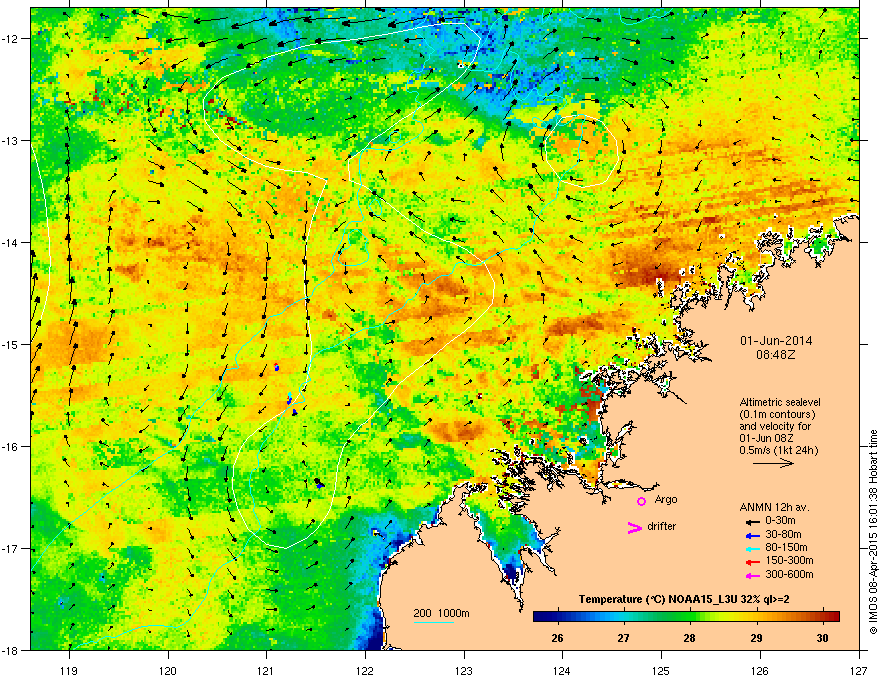This screenshot has height=680, width=880.
Task: Select the blue 30-80m arrow in legend
Action: click(x=753, y=535)
